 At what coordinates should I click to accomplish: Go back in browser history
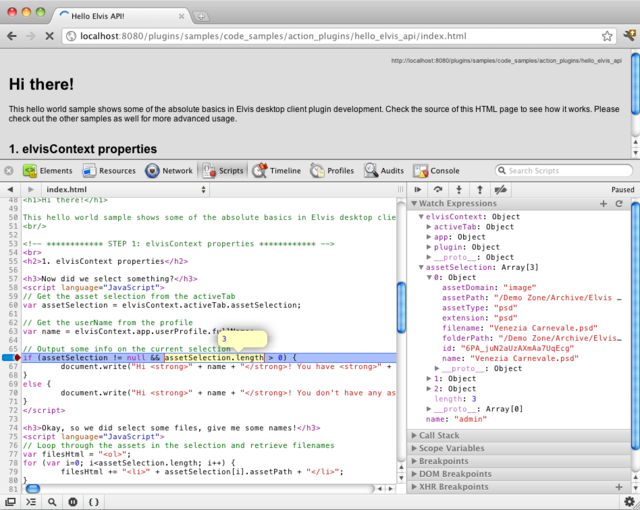coord(12,36)
